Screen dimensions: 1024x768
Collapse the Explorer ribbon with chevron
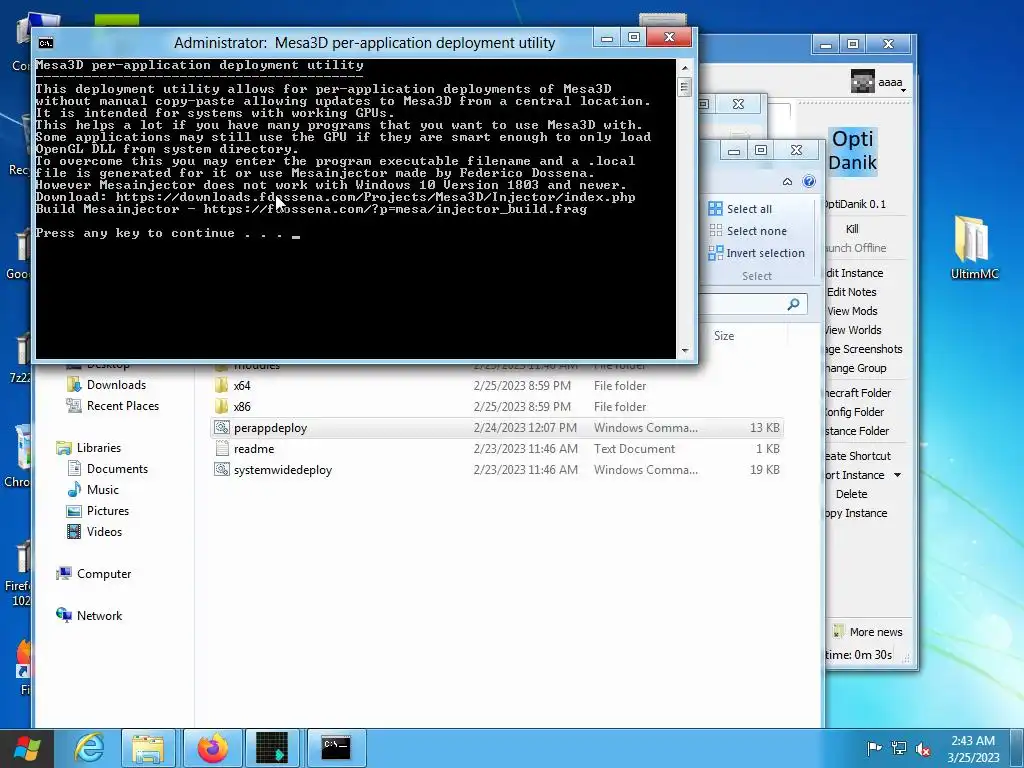click(787, 182)
